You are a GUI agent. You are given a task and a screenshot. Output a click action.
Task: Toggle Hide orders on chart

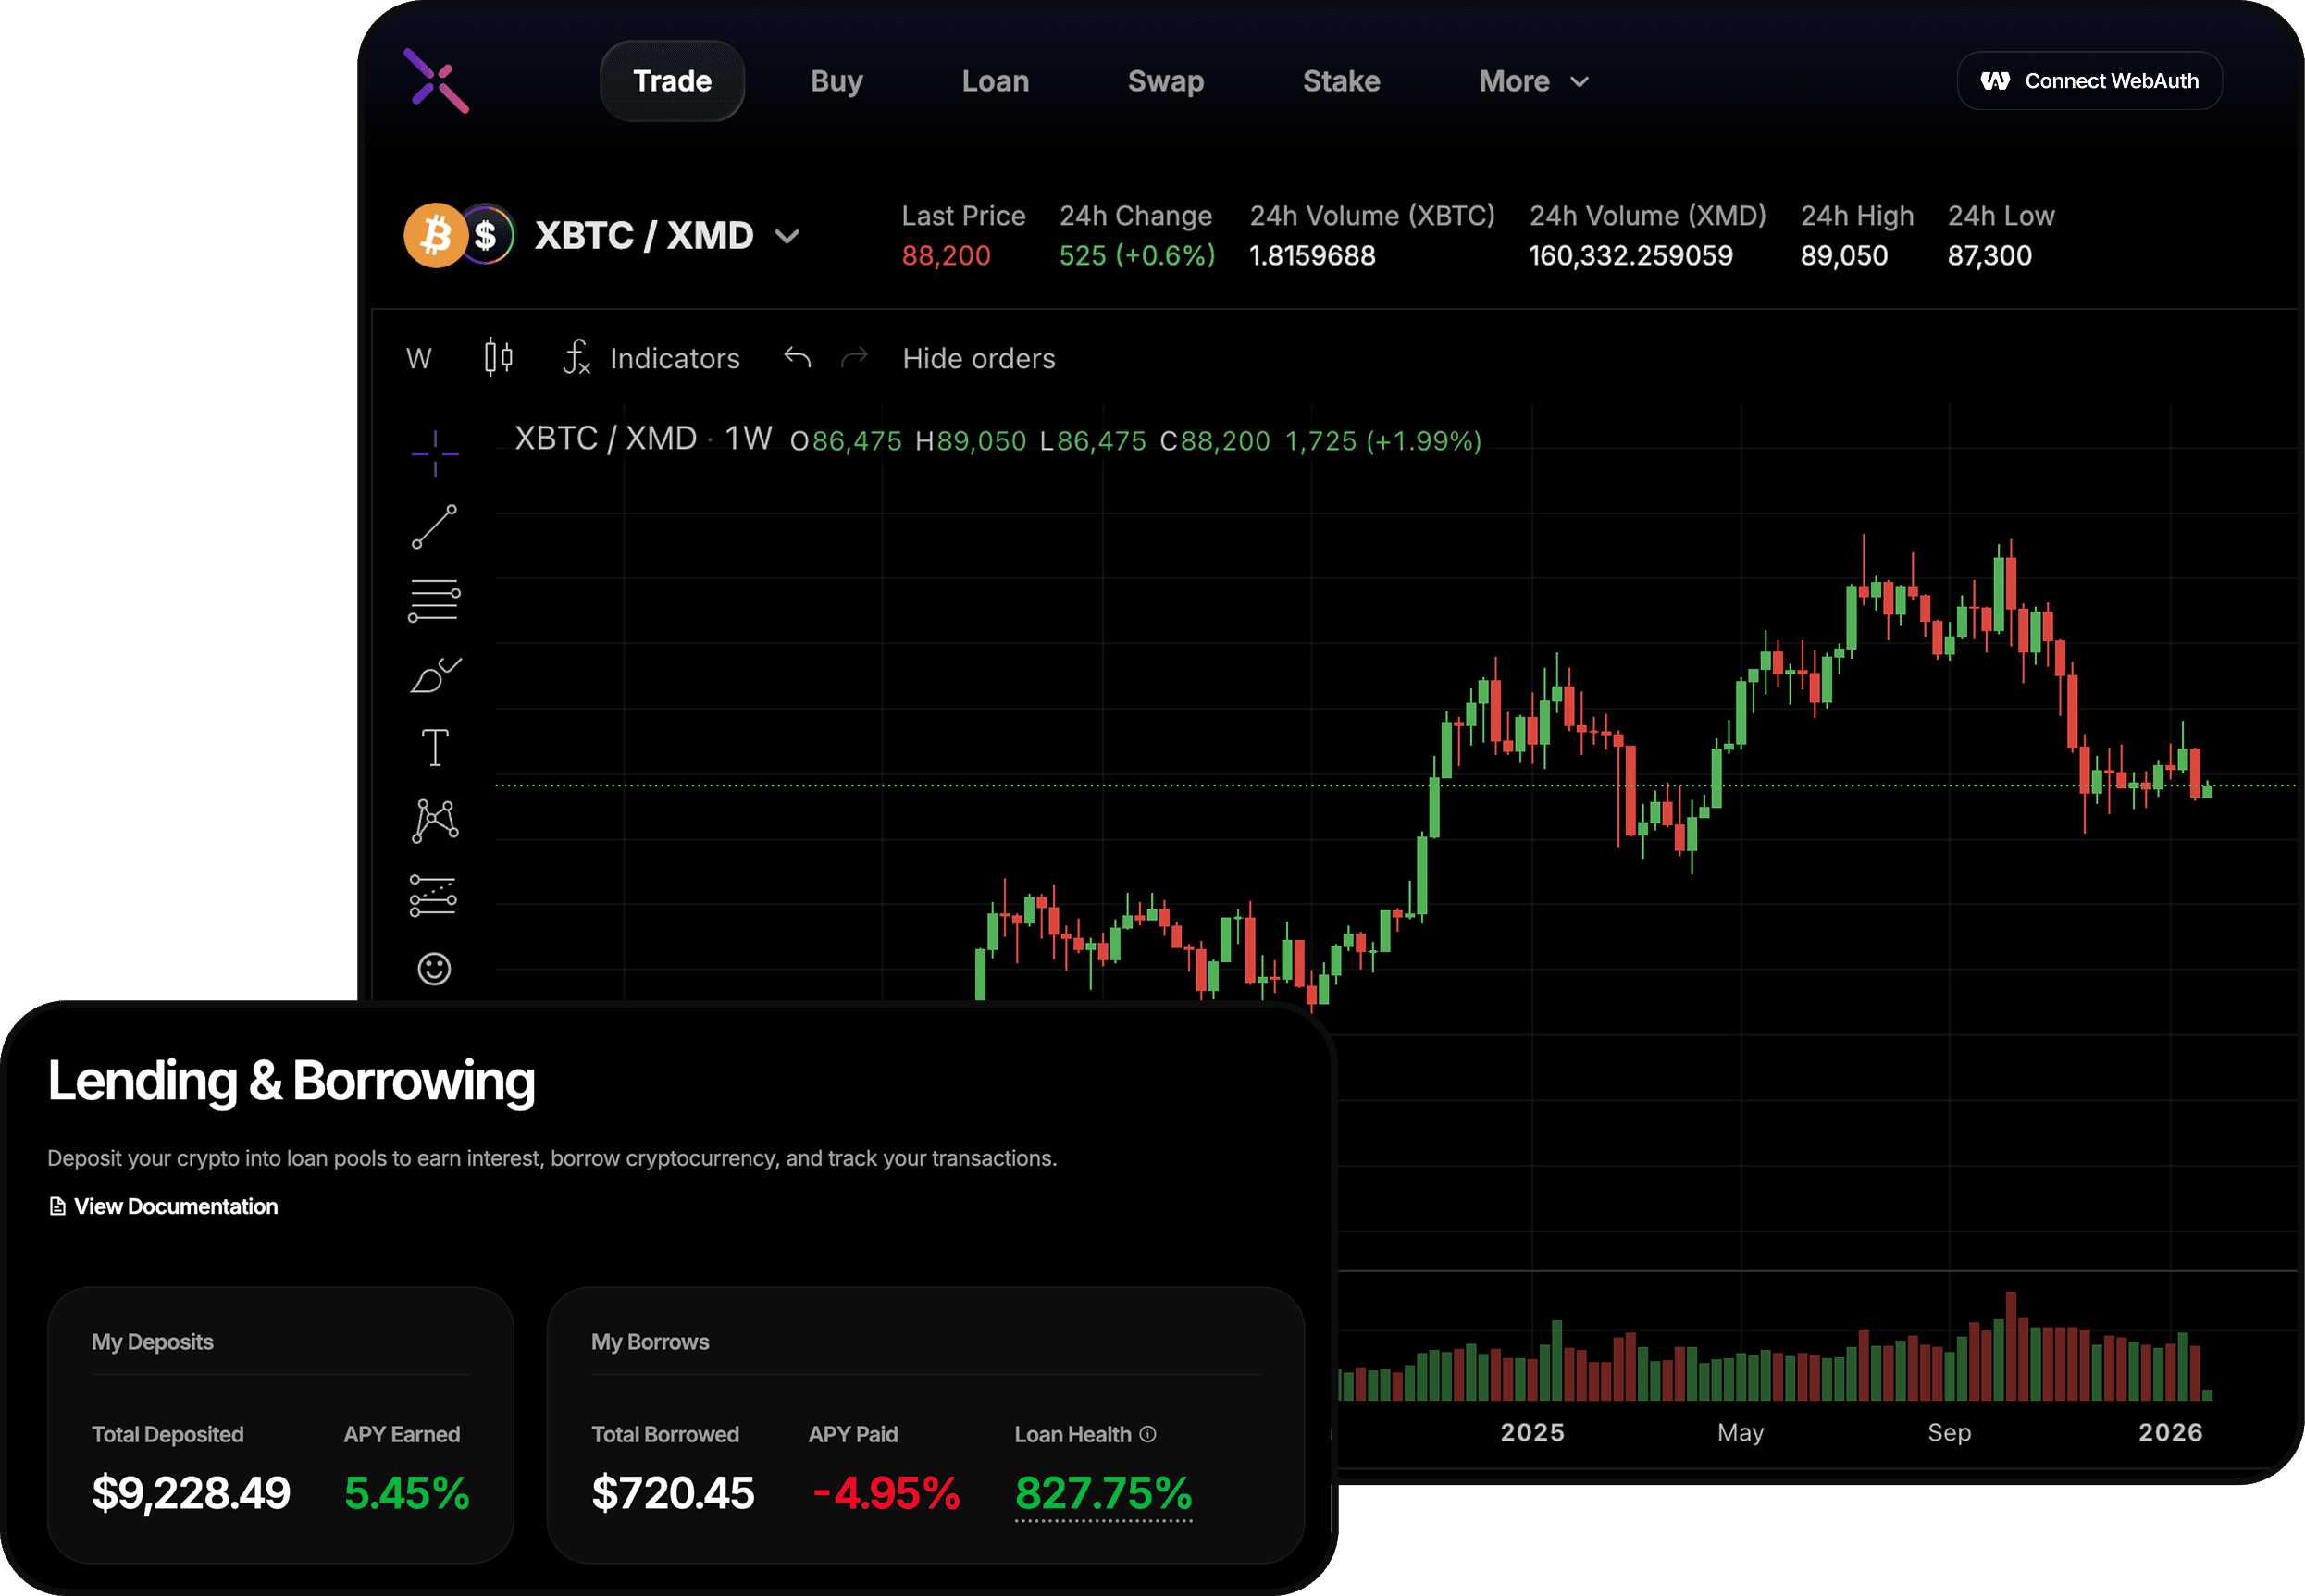(x=978, y=358)
